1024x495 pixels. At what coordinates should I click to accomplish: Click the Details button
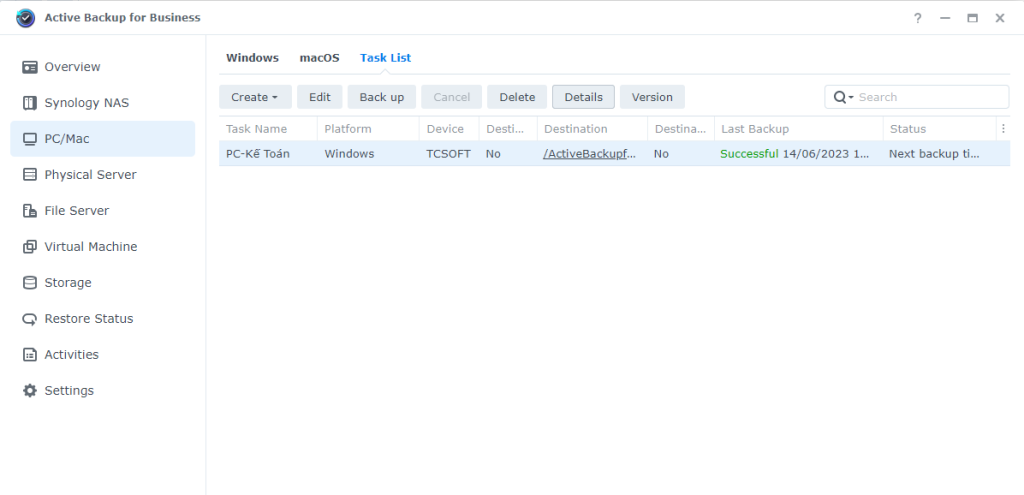(583, 97)
